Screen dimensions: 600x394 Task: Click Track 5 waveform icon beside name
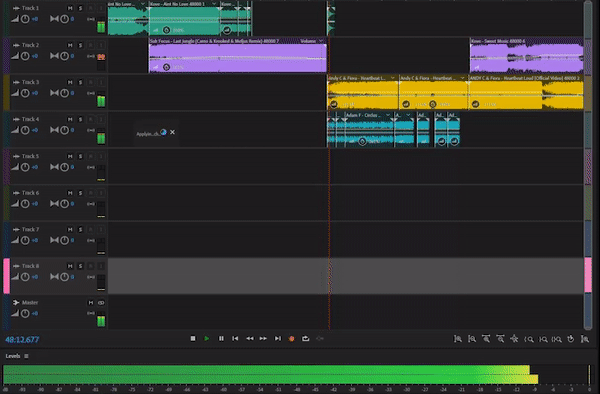(16, 156)
